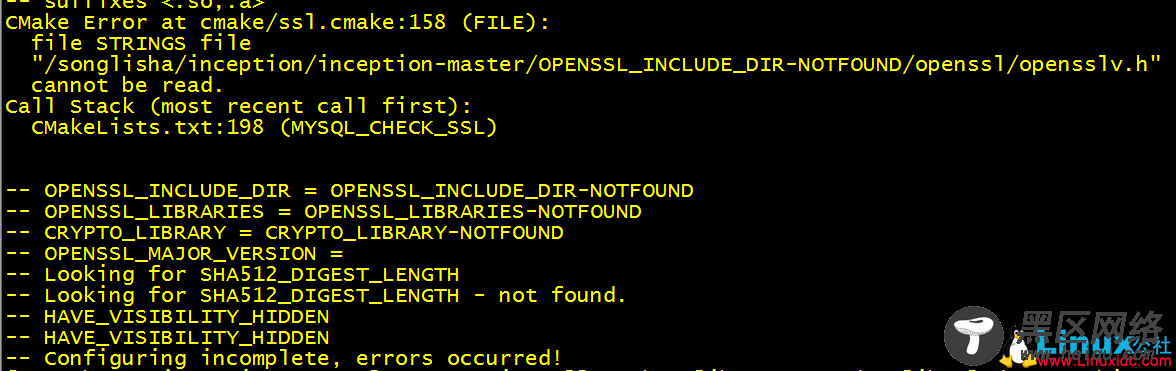Click 'Looking for SHA512_DIGEST_LENGTH - not found.' line
The height and width of the screenshot is (371, 1176).
click(316, 295)
